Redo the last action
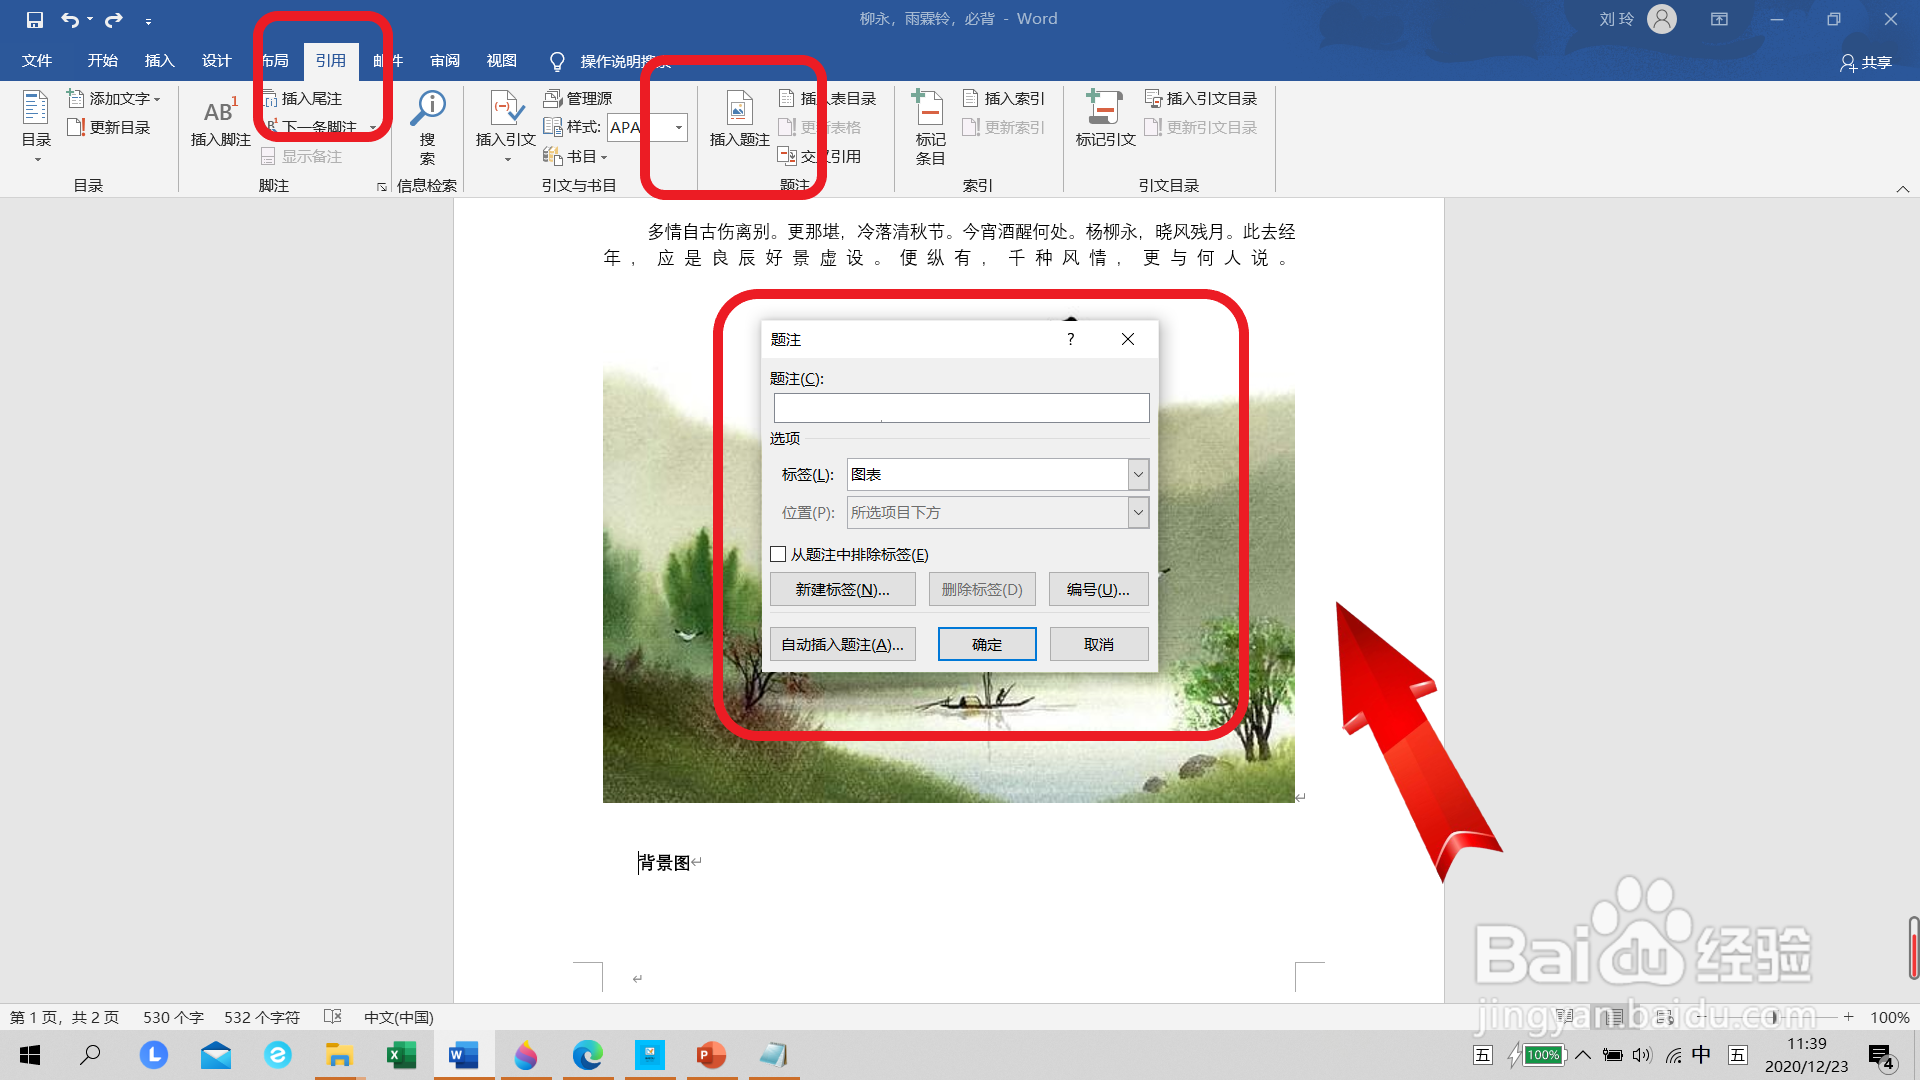The height and width of the screenshot is (1080, 1920). (x=114, y=20)
